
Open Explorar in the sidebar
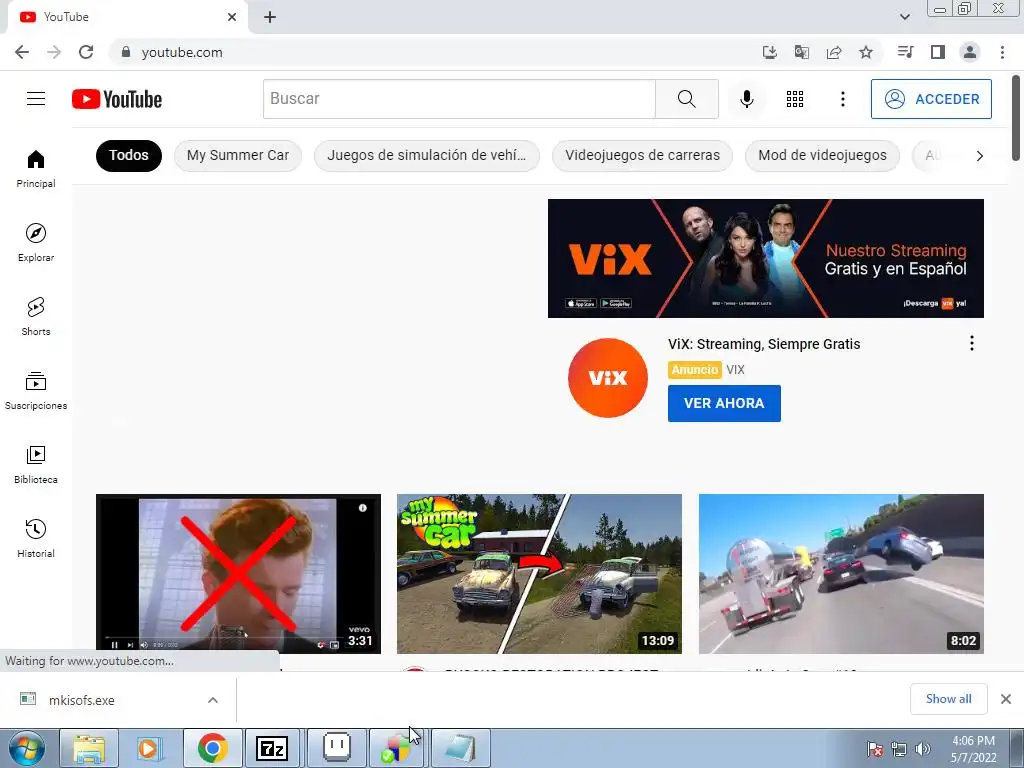tap(36, 243)
